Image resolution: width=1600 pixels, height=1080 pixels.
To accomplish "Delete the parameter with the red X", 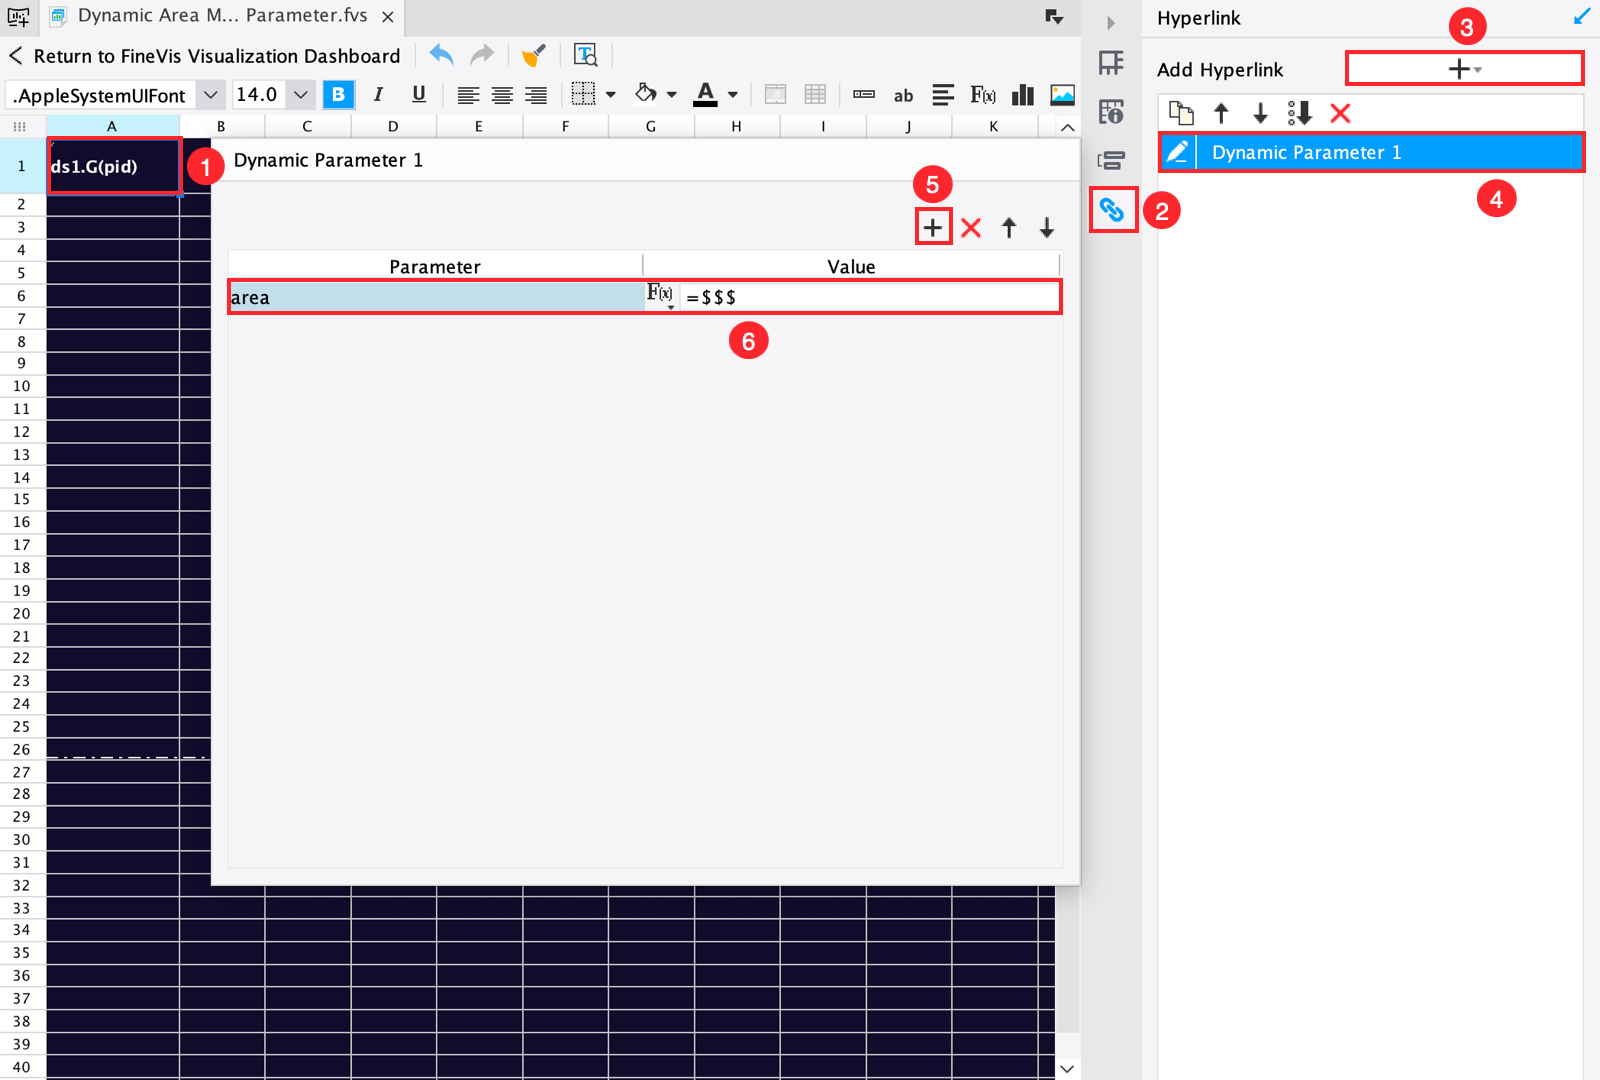I will [x=971, y=228].
